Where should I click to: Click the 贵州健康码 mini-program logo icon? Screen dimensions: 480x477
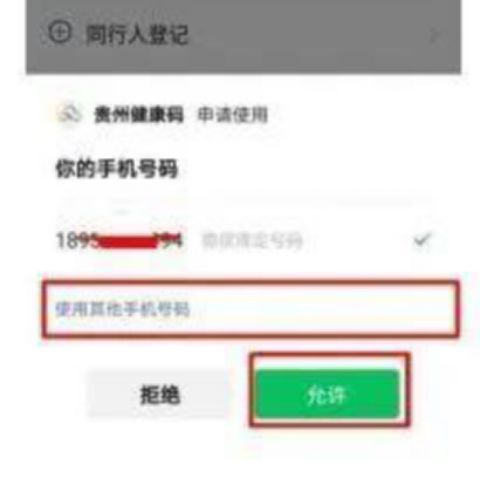pos(69,114)
